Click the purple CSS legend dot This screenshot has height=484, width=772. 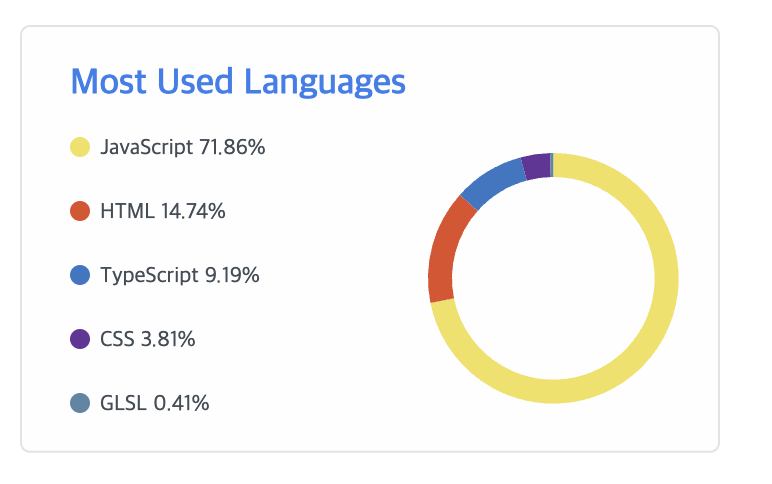pos(81,339)
